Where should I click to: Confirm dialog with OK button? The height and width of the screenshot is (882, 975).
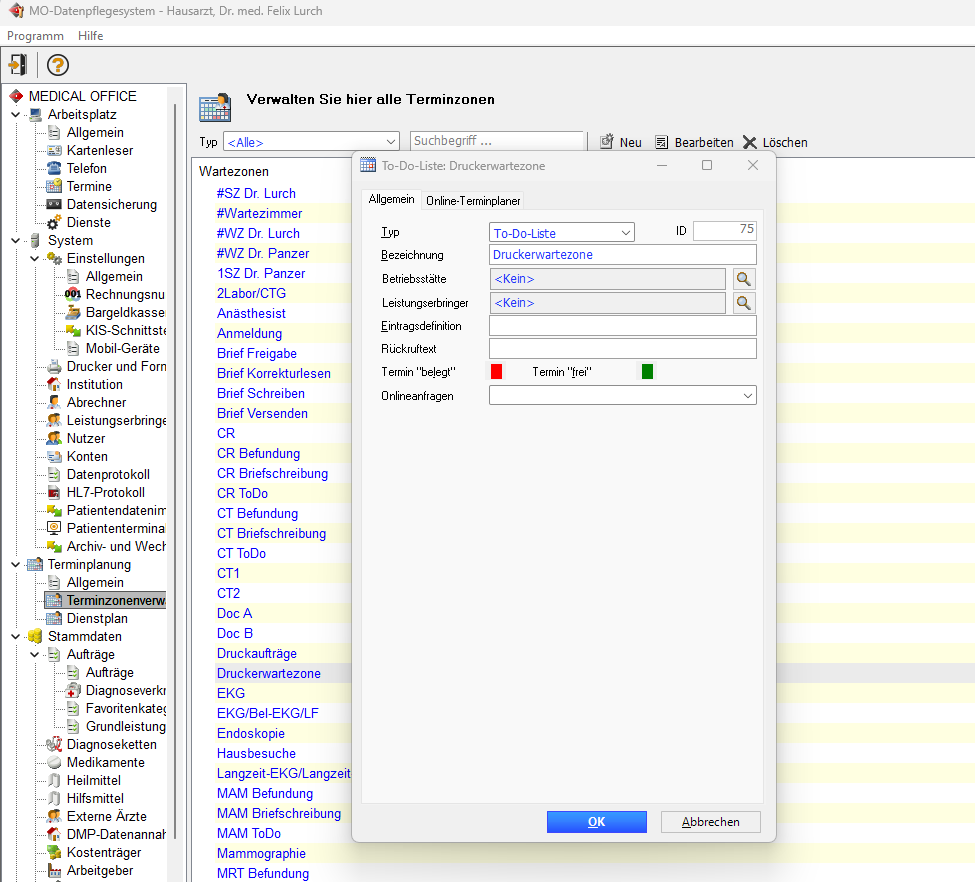596,821
